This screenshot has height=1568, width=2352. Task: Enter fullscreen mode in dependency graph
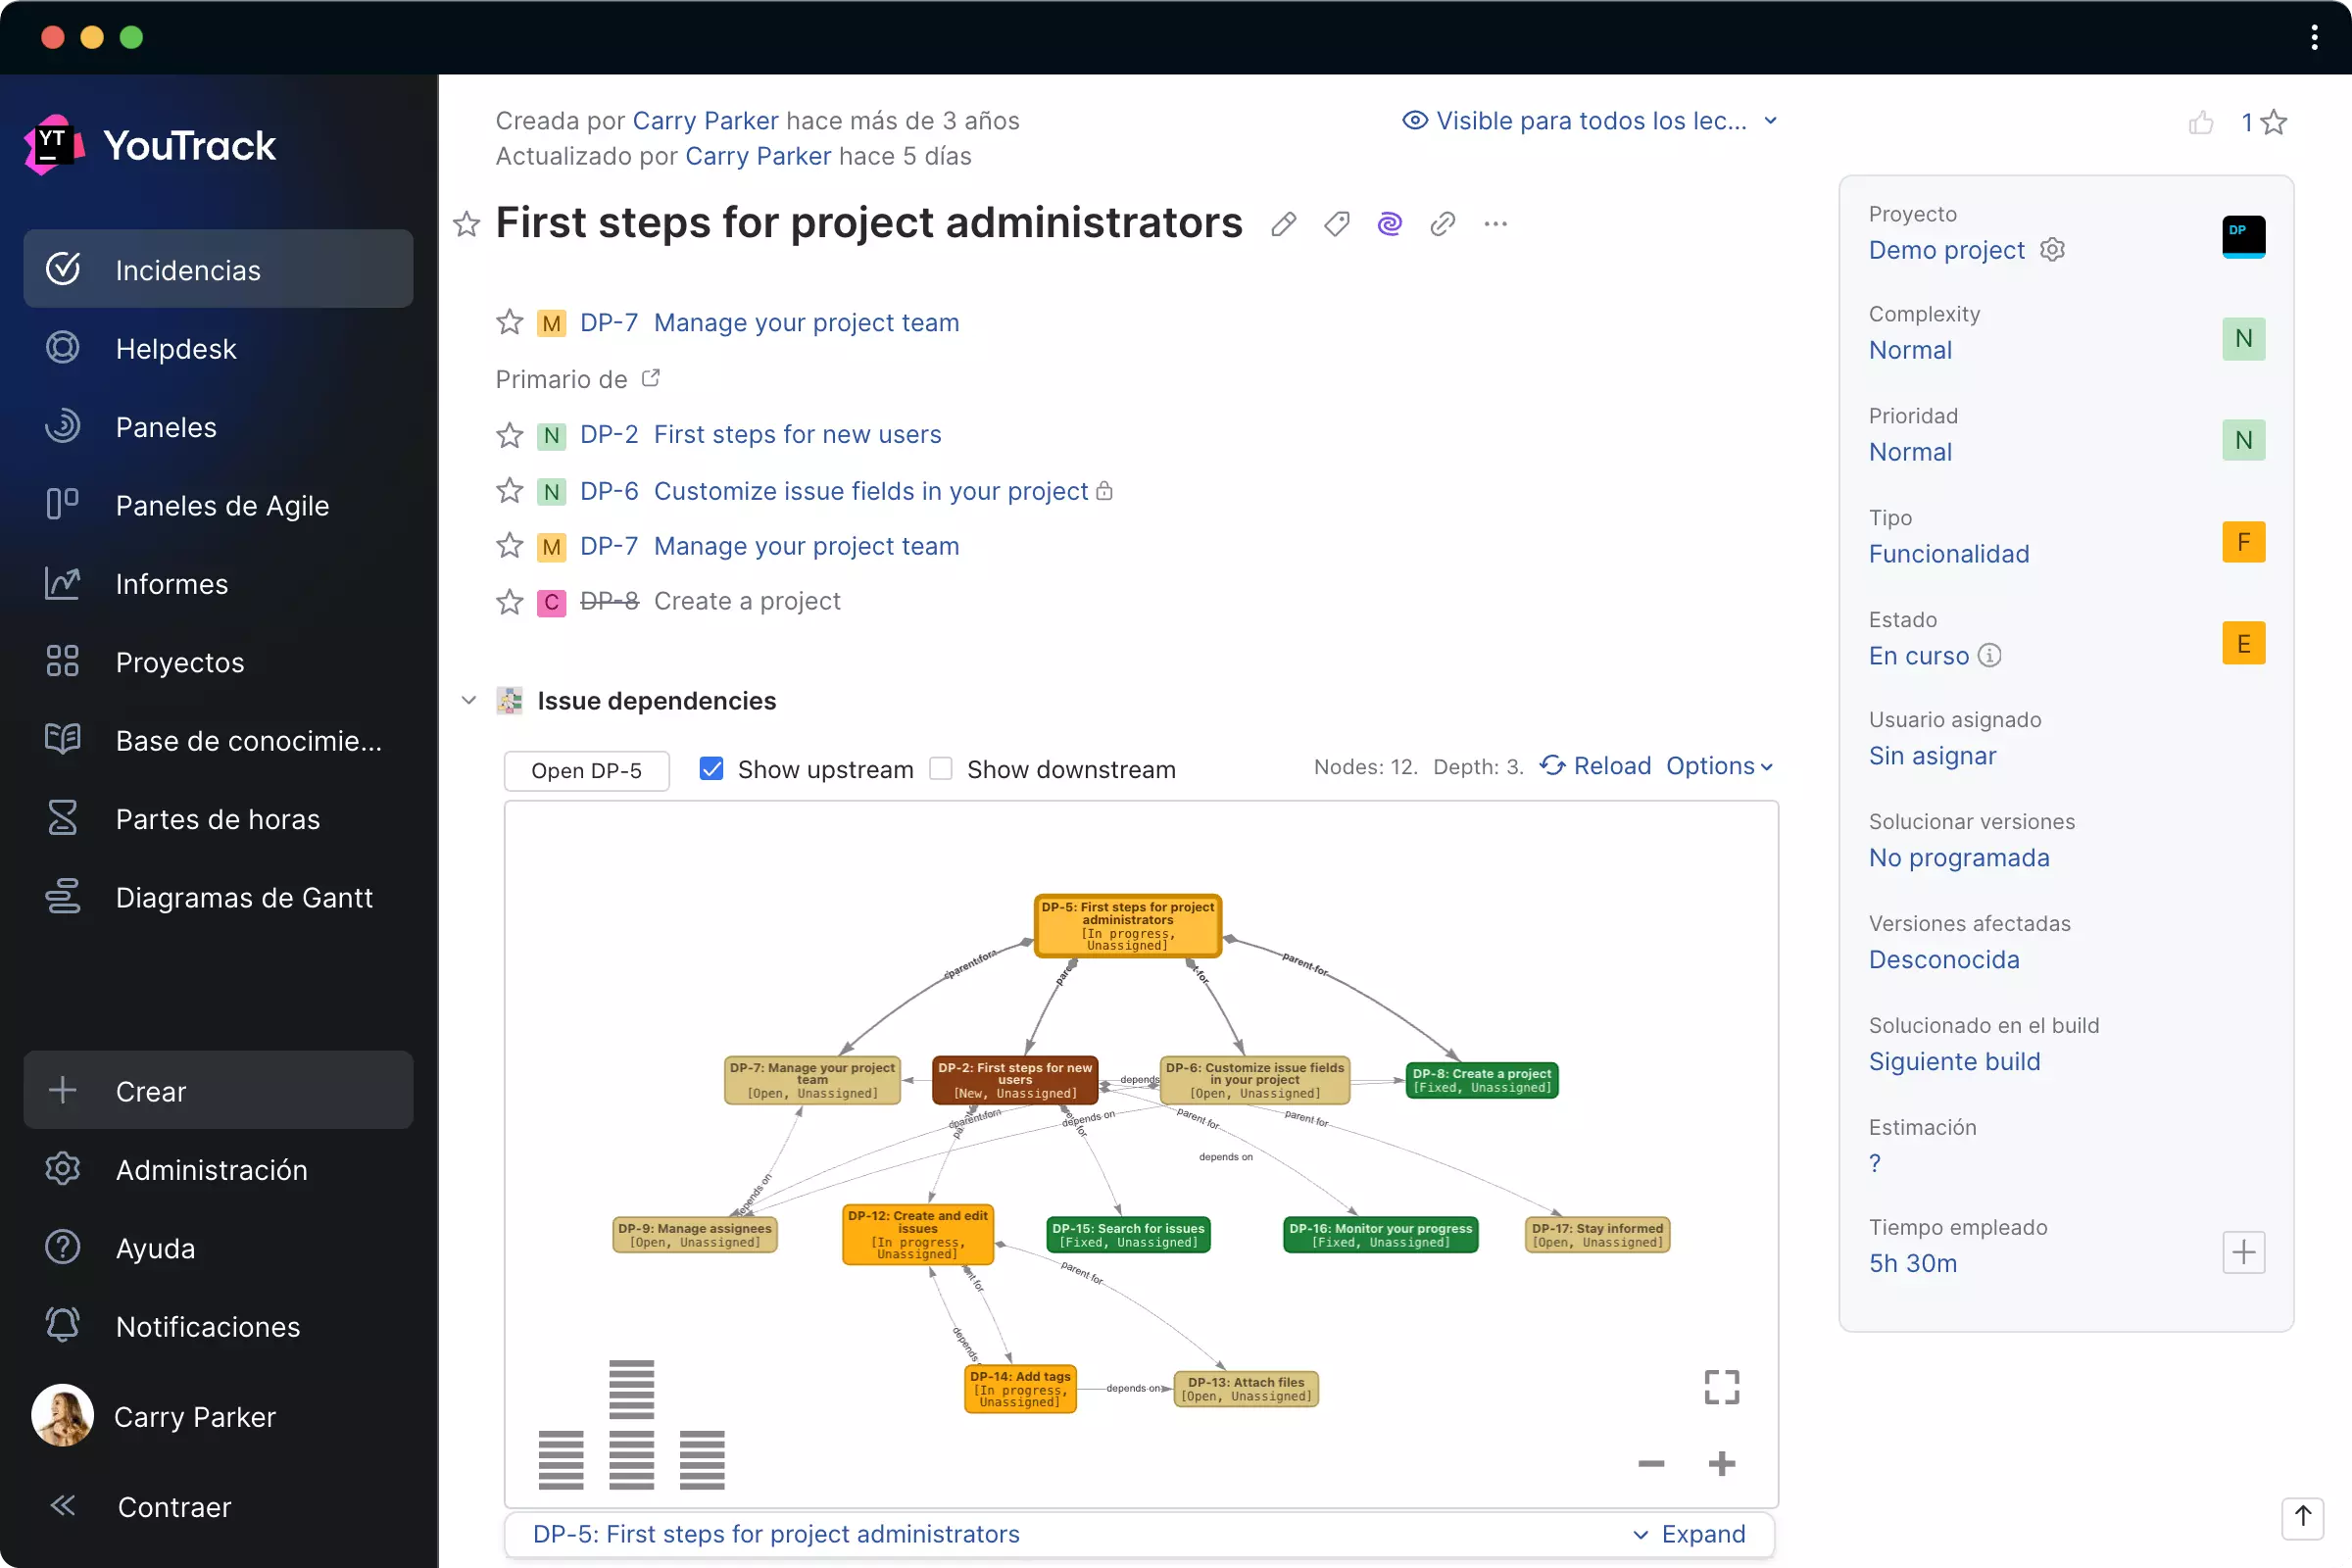point(1721,1387)
